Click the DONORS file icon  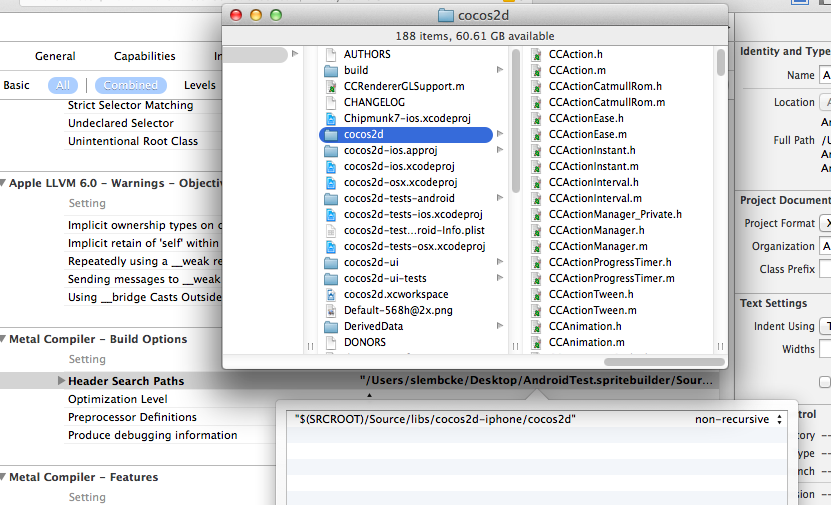[331, 342]
